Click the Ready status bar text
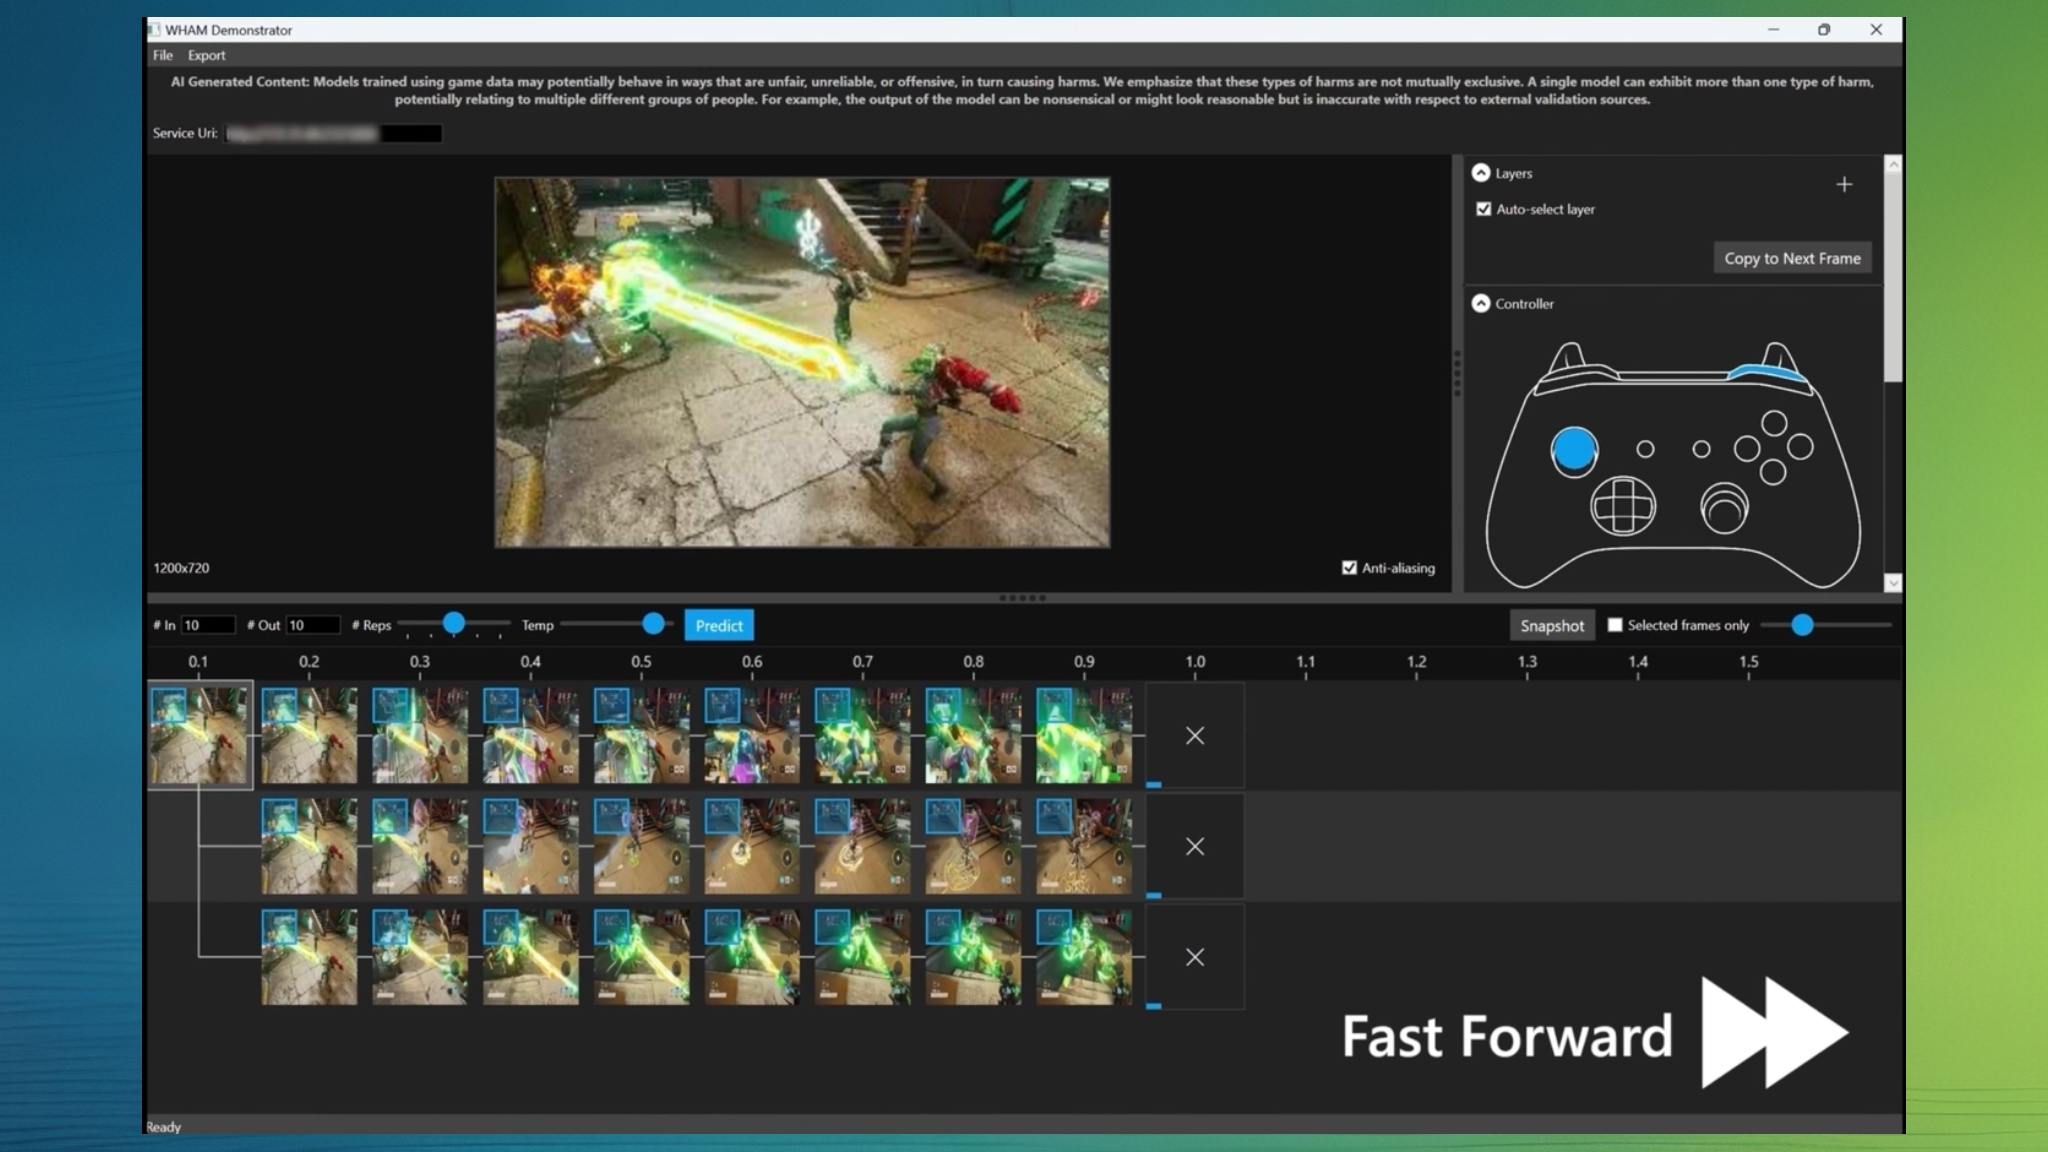 164,1127
